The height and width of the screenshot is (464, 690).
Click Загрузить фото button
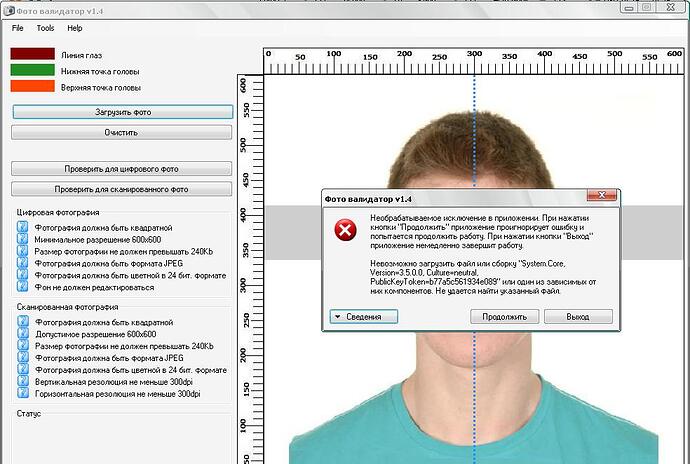click(x=123, y=112)
